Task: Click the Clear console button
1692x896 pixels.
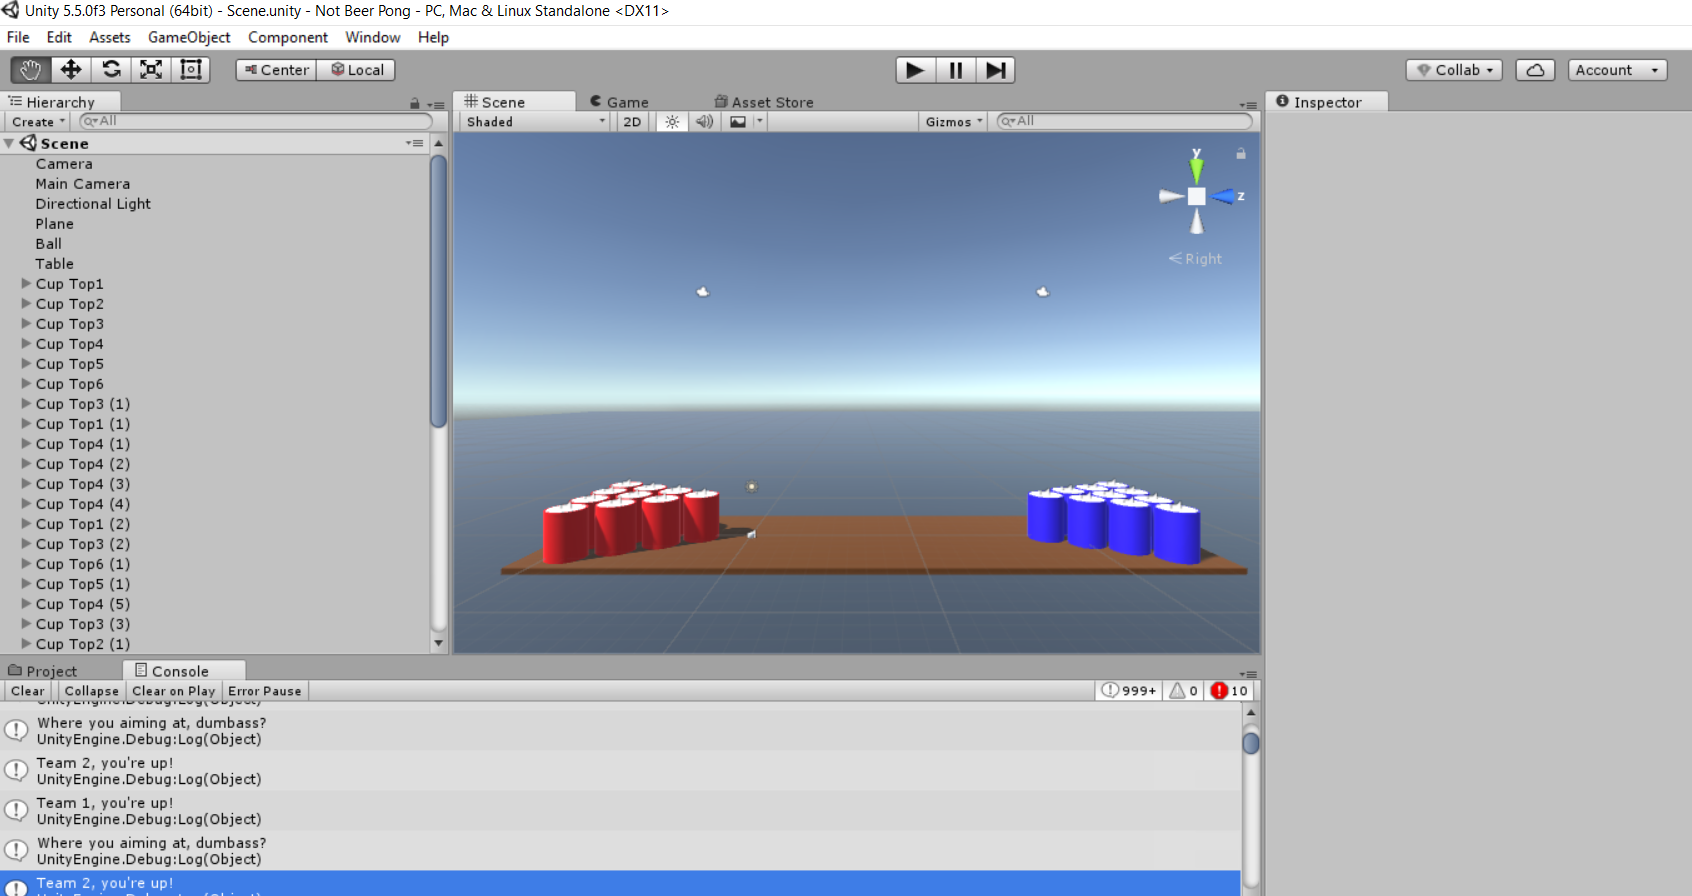Action: [x=28, y=691]
